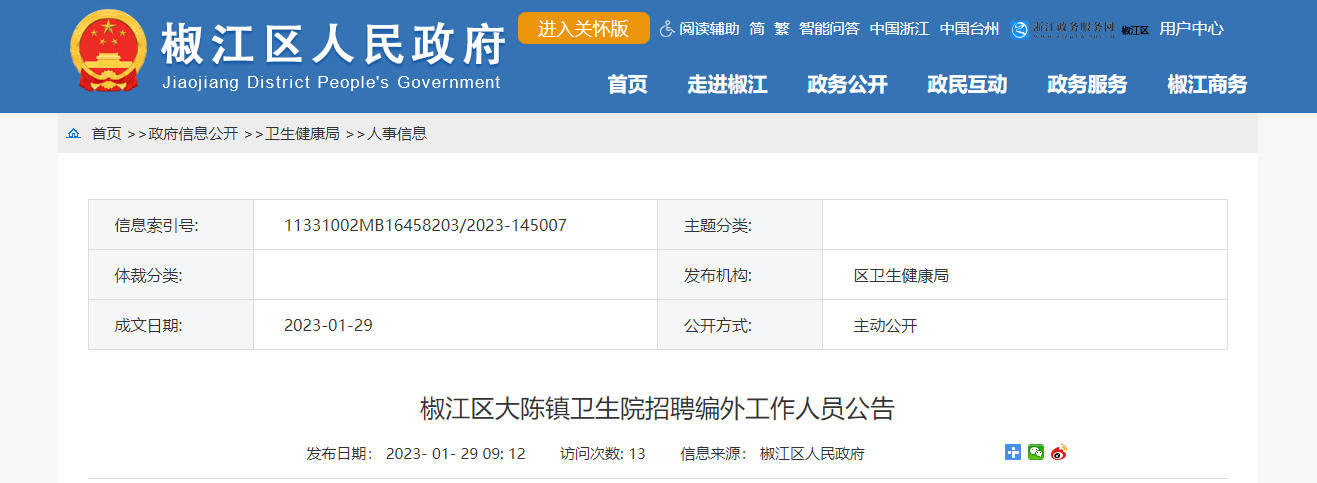Open the 政务公开 navigation menu
The height and width of the screenshot is (483, 1317).
coord(847,85)
